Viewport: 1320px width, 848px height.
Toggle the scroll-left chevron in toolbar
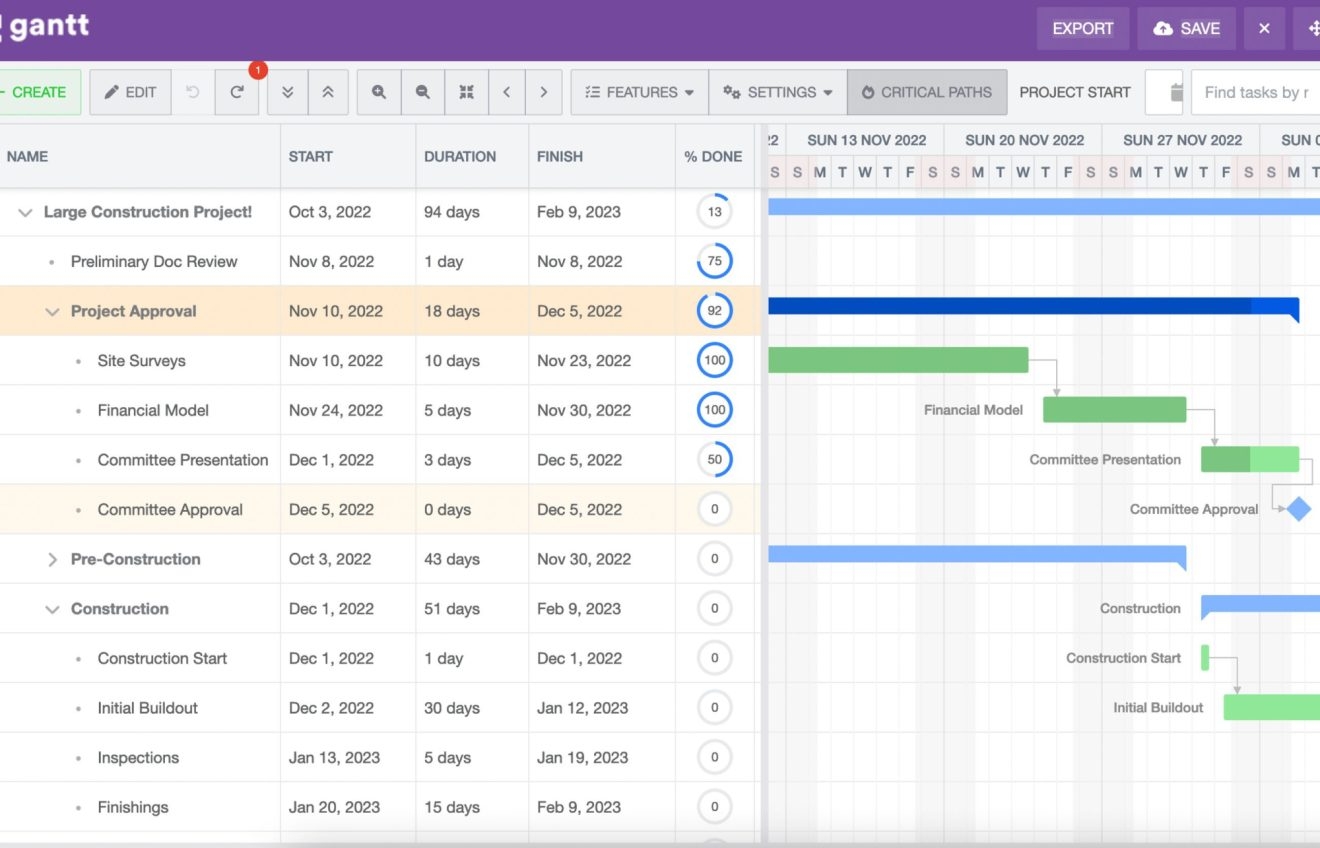[506, 92]
